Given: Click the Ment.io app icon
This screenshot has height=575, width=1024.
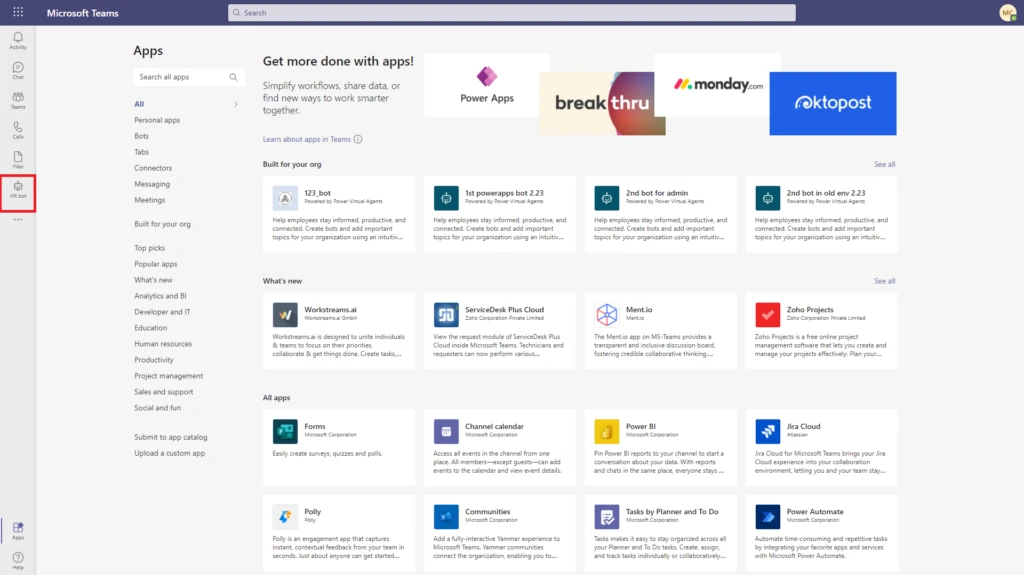Looking at the screenshot, I should tap(607, 314).
